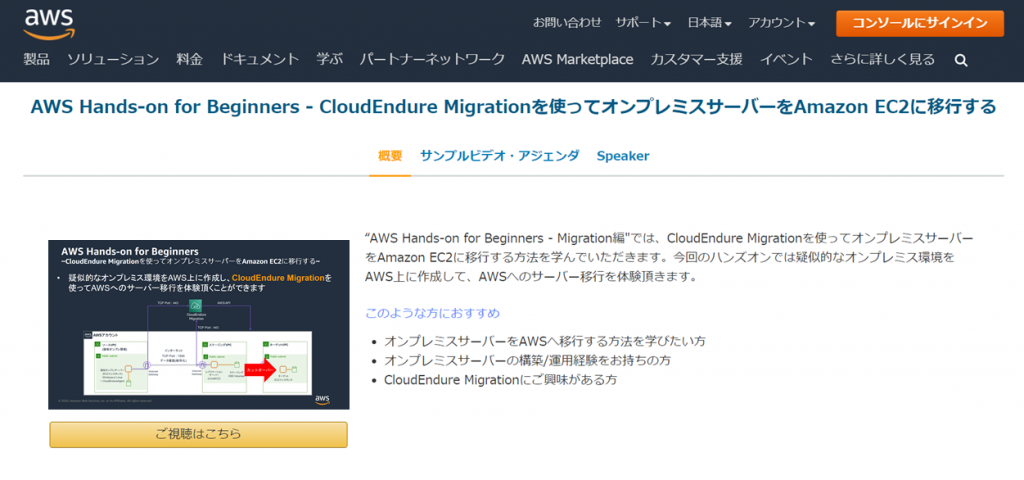1024x480 pixels.
Task: Open ドキュメント menu
Action: [x=260, y=59]
